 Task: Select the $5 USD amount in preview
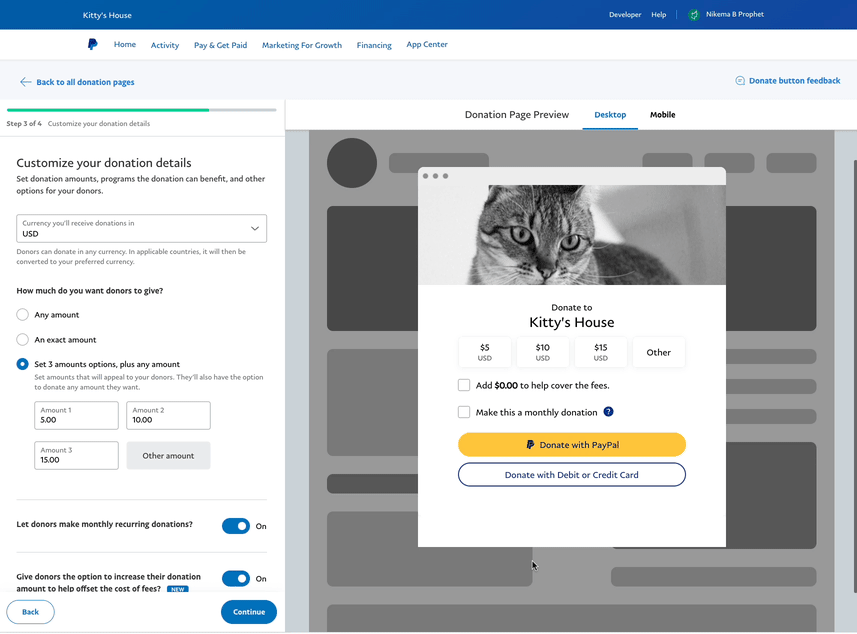coord(485,352)
